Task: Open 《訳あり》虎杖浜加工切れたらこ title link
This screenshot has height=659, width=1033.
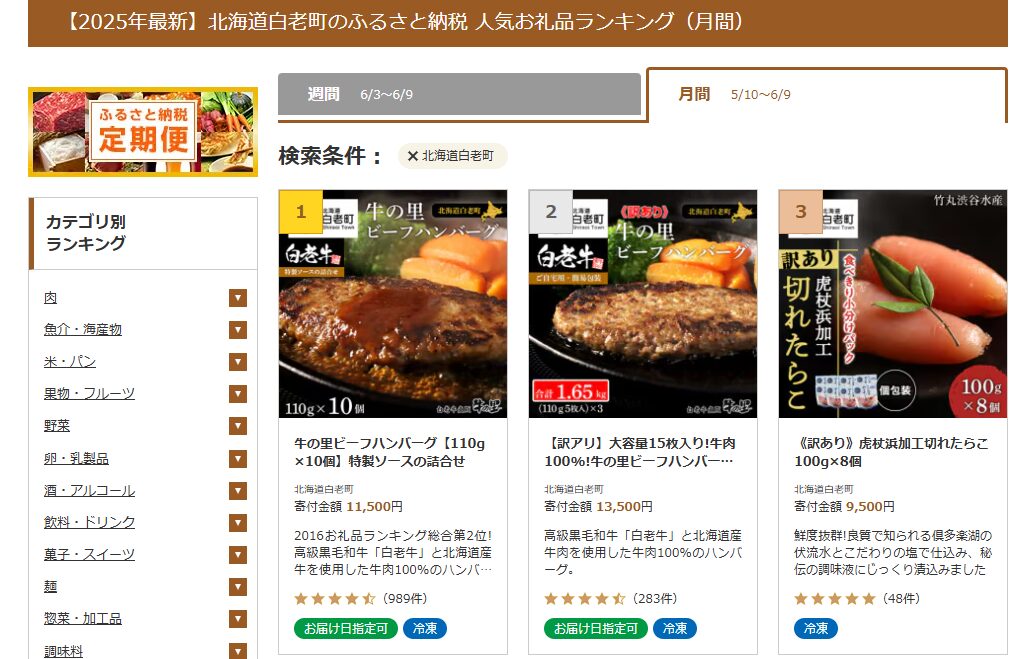Action: pyautogui.click(x=891, y=452)
